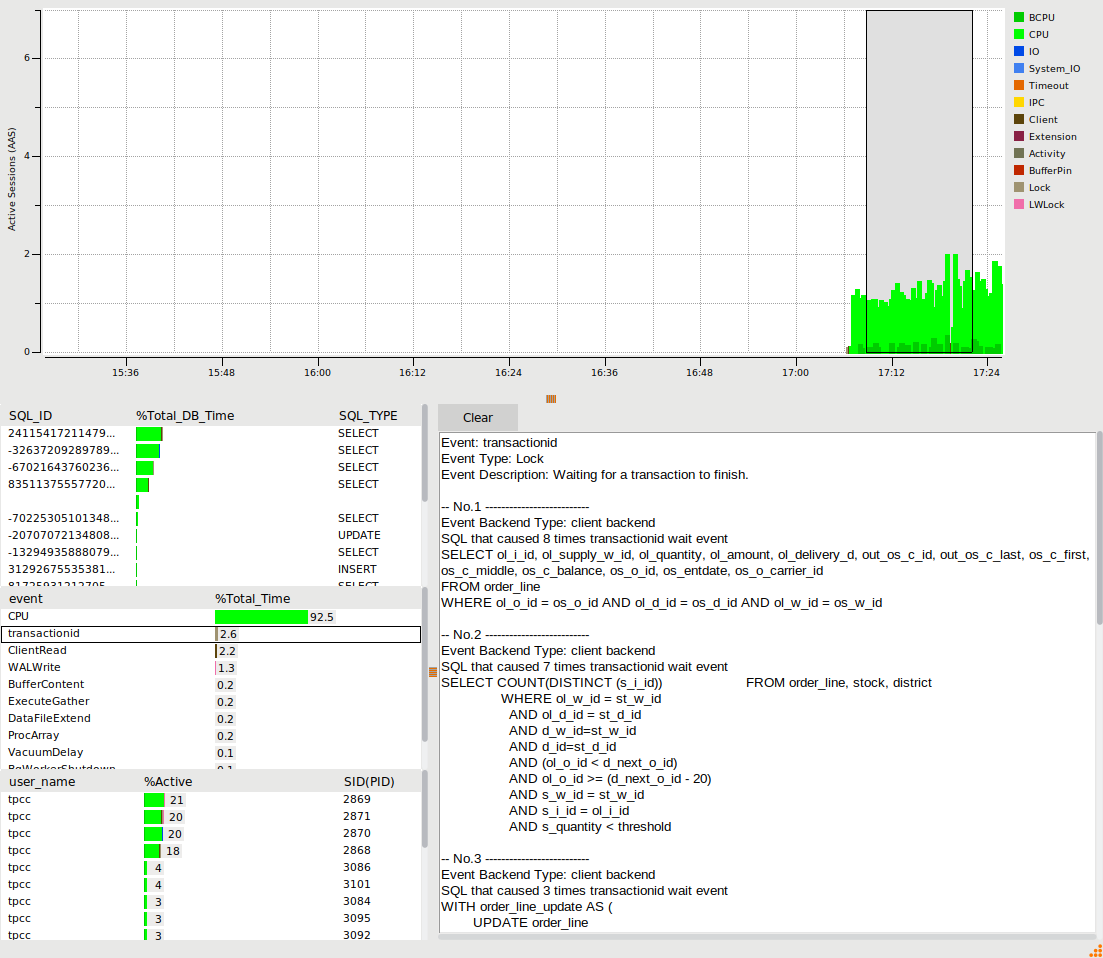Sort by %Total_DB_Time column header
This screenshot has height=958, width=1103.
coord(185,416)
